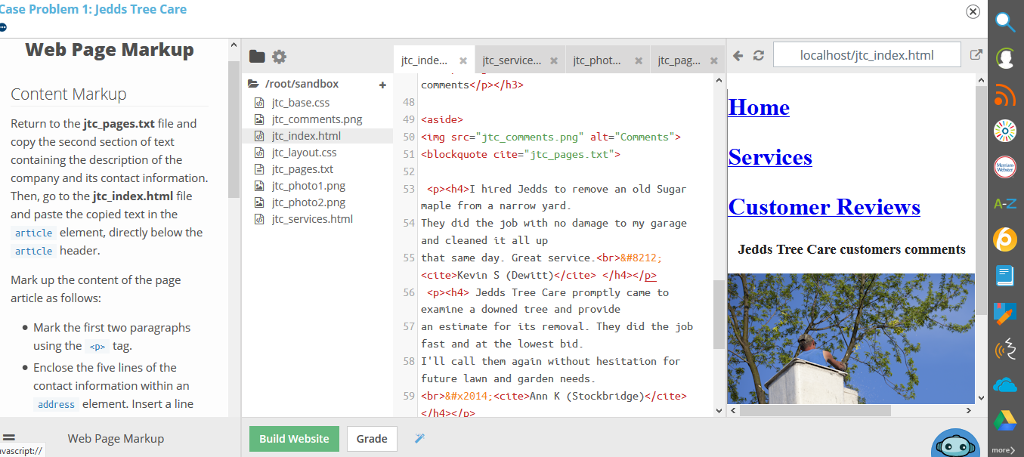Click the instructions panel scroll up arrow
This screenshot has width=1024, height=457.
(x=233, y=45)
